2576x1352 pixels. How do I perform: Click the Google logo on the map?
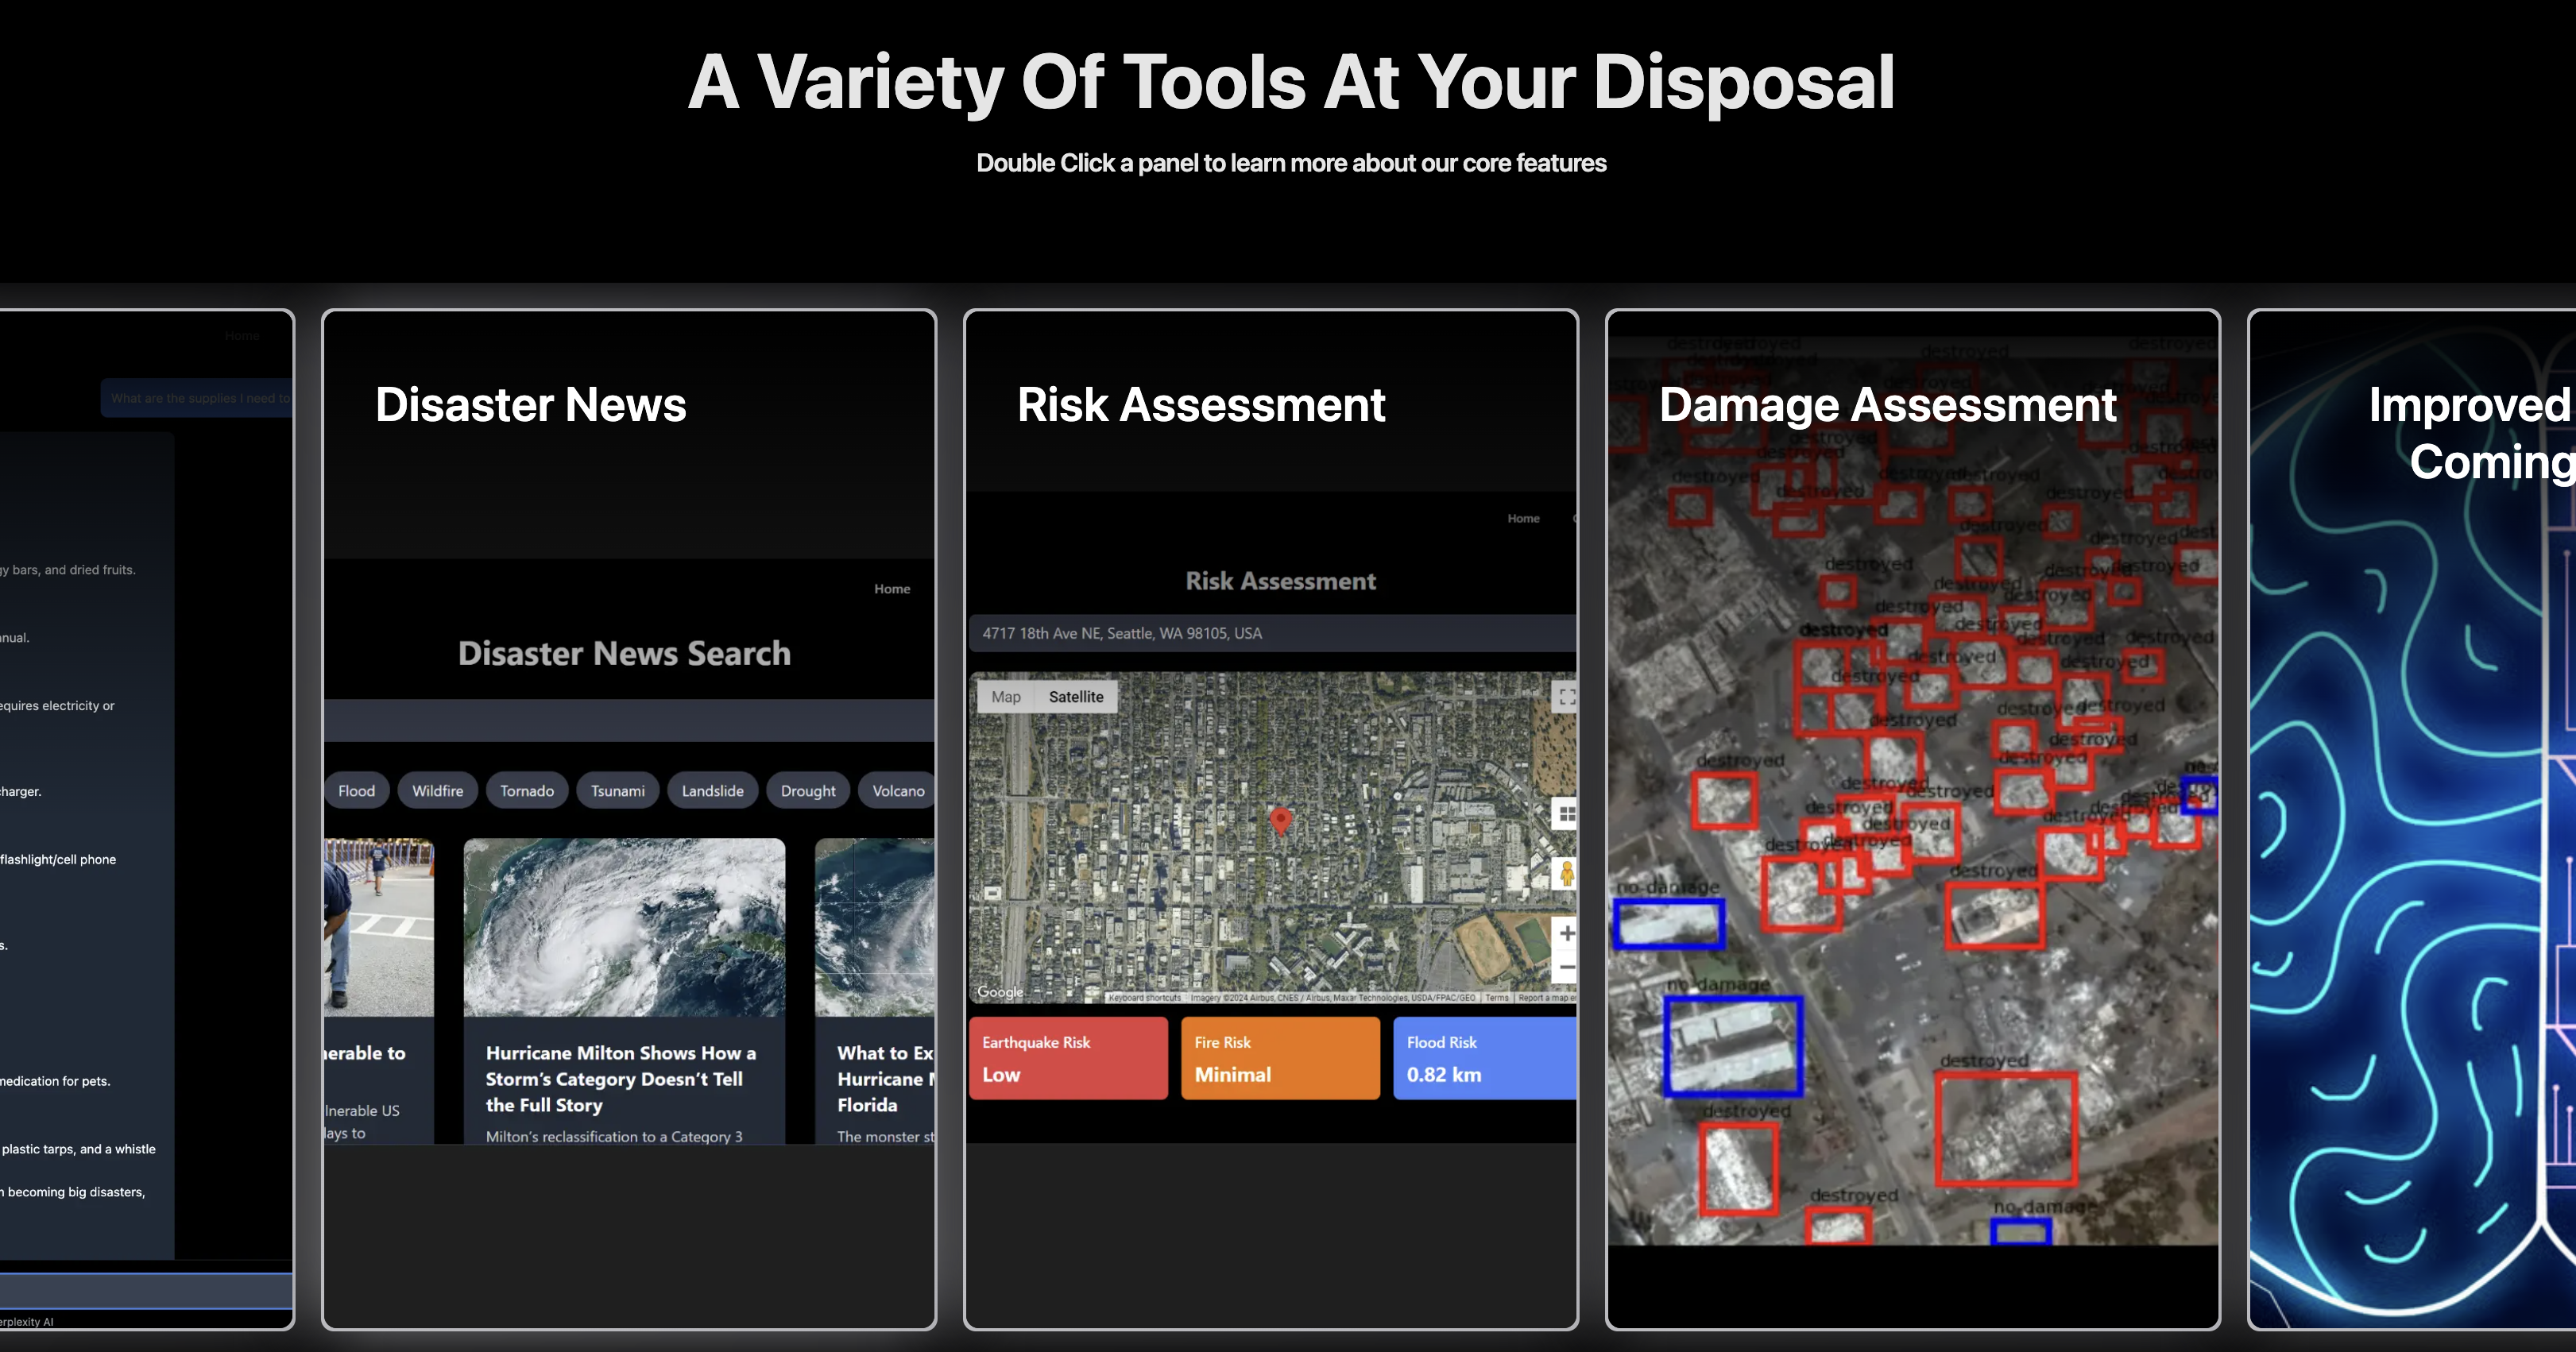[1000, 992]
